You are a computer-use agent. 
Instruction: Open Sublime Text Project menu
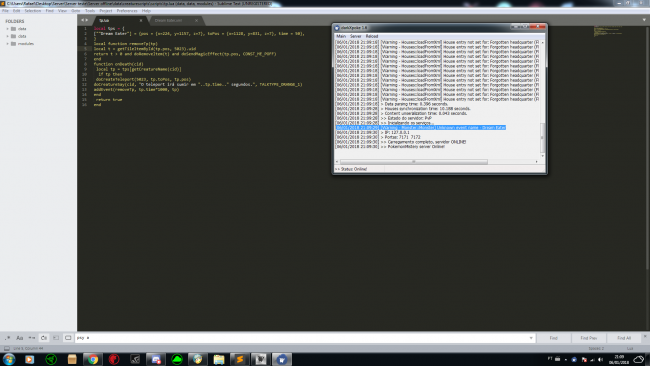(x=106, y=11)
